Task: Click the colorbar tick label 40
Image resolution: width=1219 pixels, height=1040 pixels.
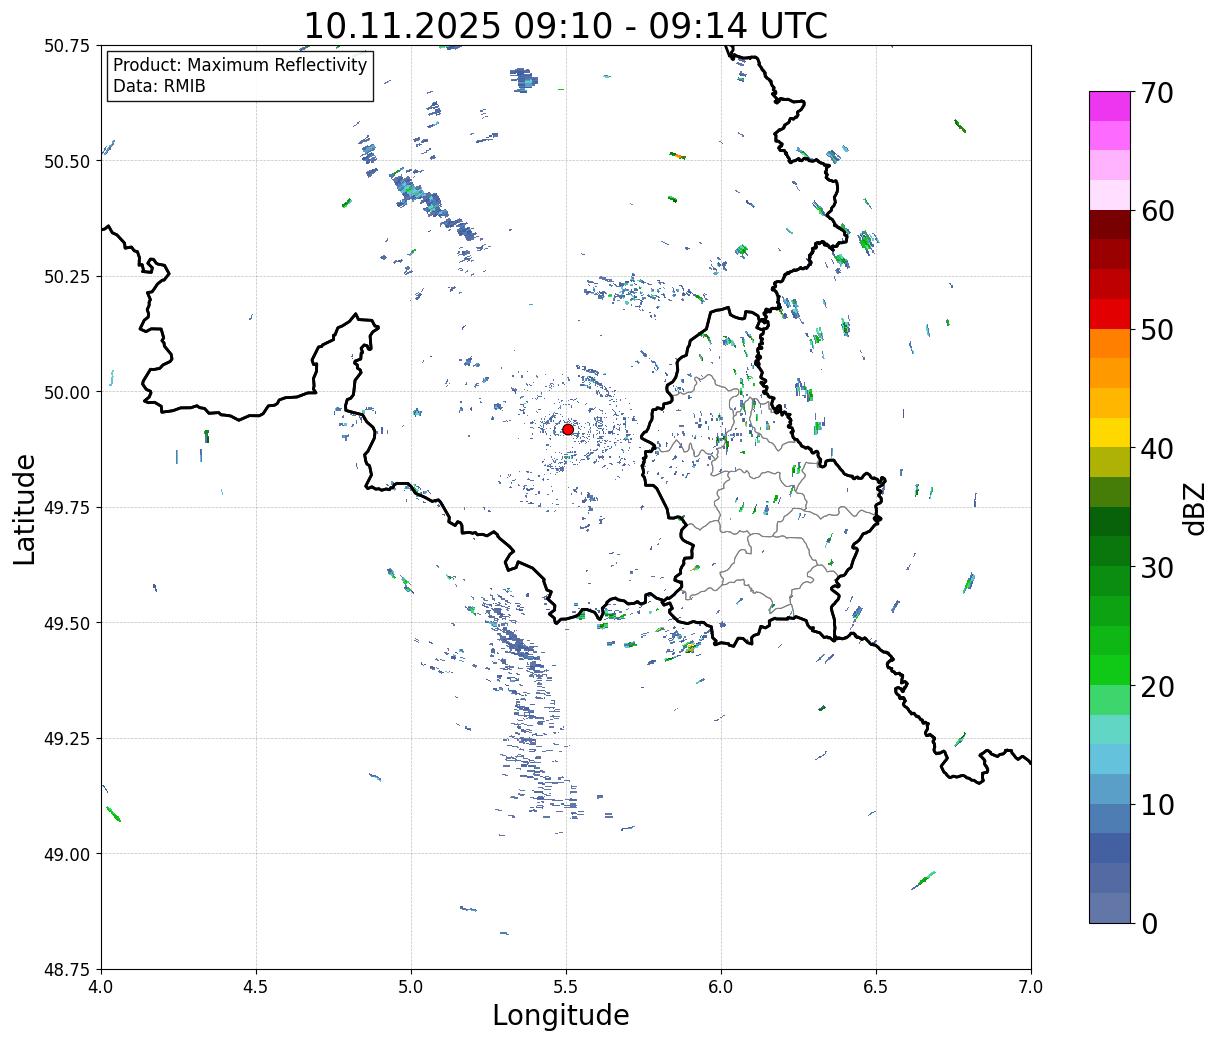Action: pos(1157,449)
